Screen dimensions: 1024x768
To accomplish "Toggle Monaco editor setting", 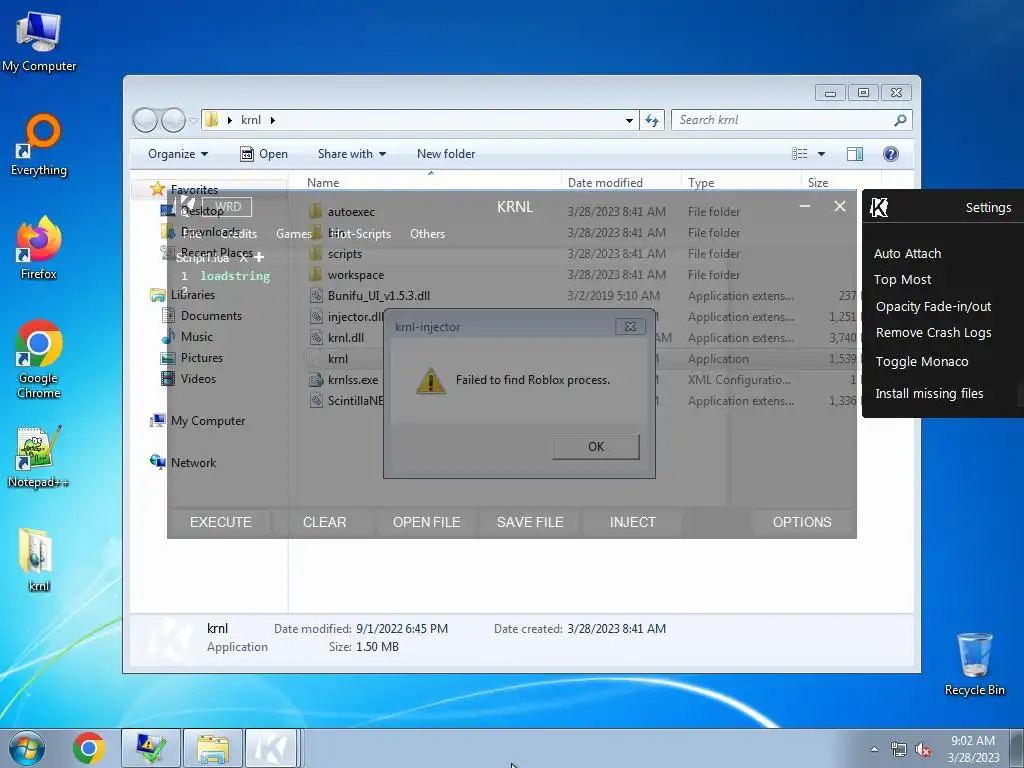I will click(x=921, y=361).
